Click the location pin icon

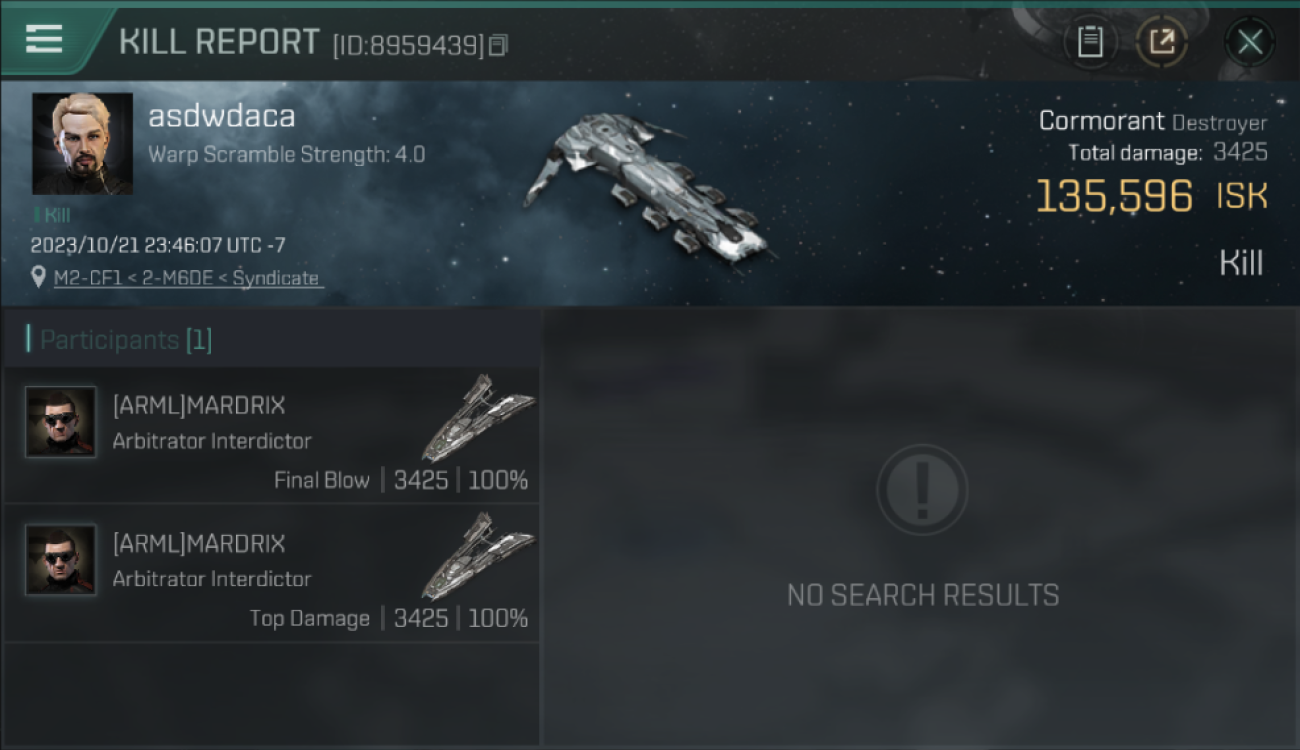pos(38,277)
